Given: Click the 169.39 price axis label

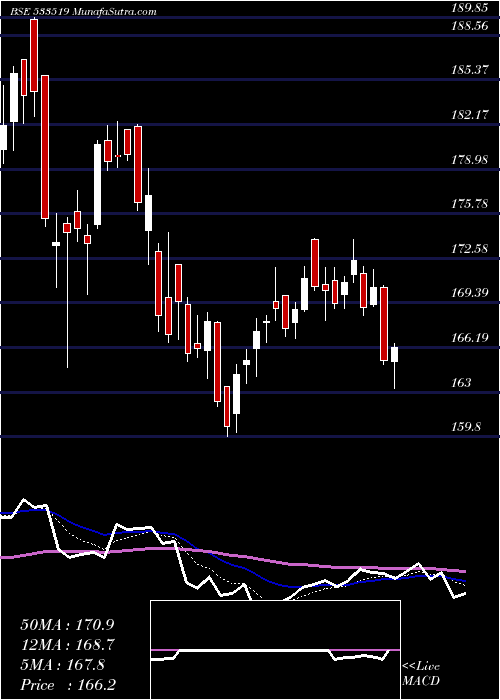Looking at the screenshot, I should click(470, 293).
